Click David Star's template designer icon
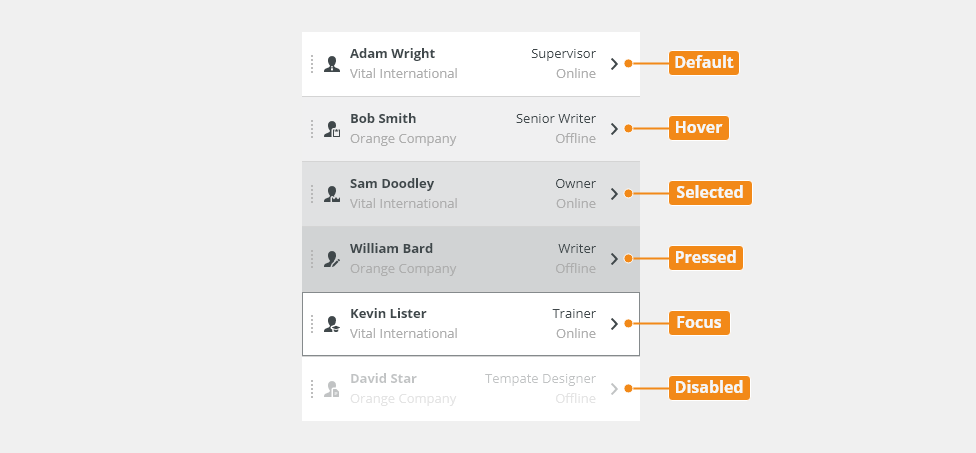The height and width of the screenshot is (453, 976). tap(332, 389)
